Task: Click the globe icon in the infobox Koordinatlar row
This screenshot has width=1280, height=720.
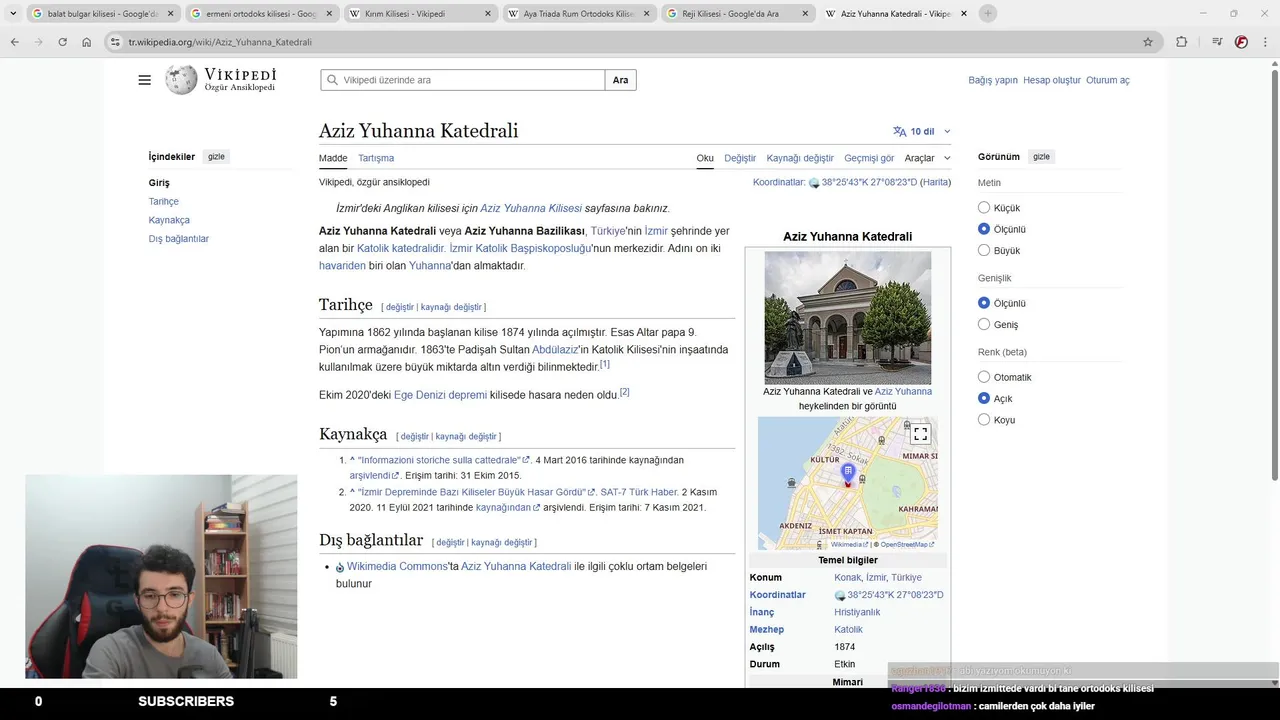Action: (x=840, y=595)
